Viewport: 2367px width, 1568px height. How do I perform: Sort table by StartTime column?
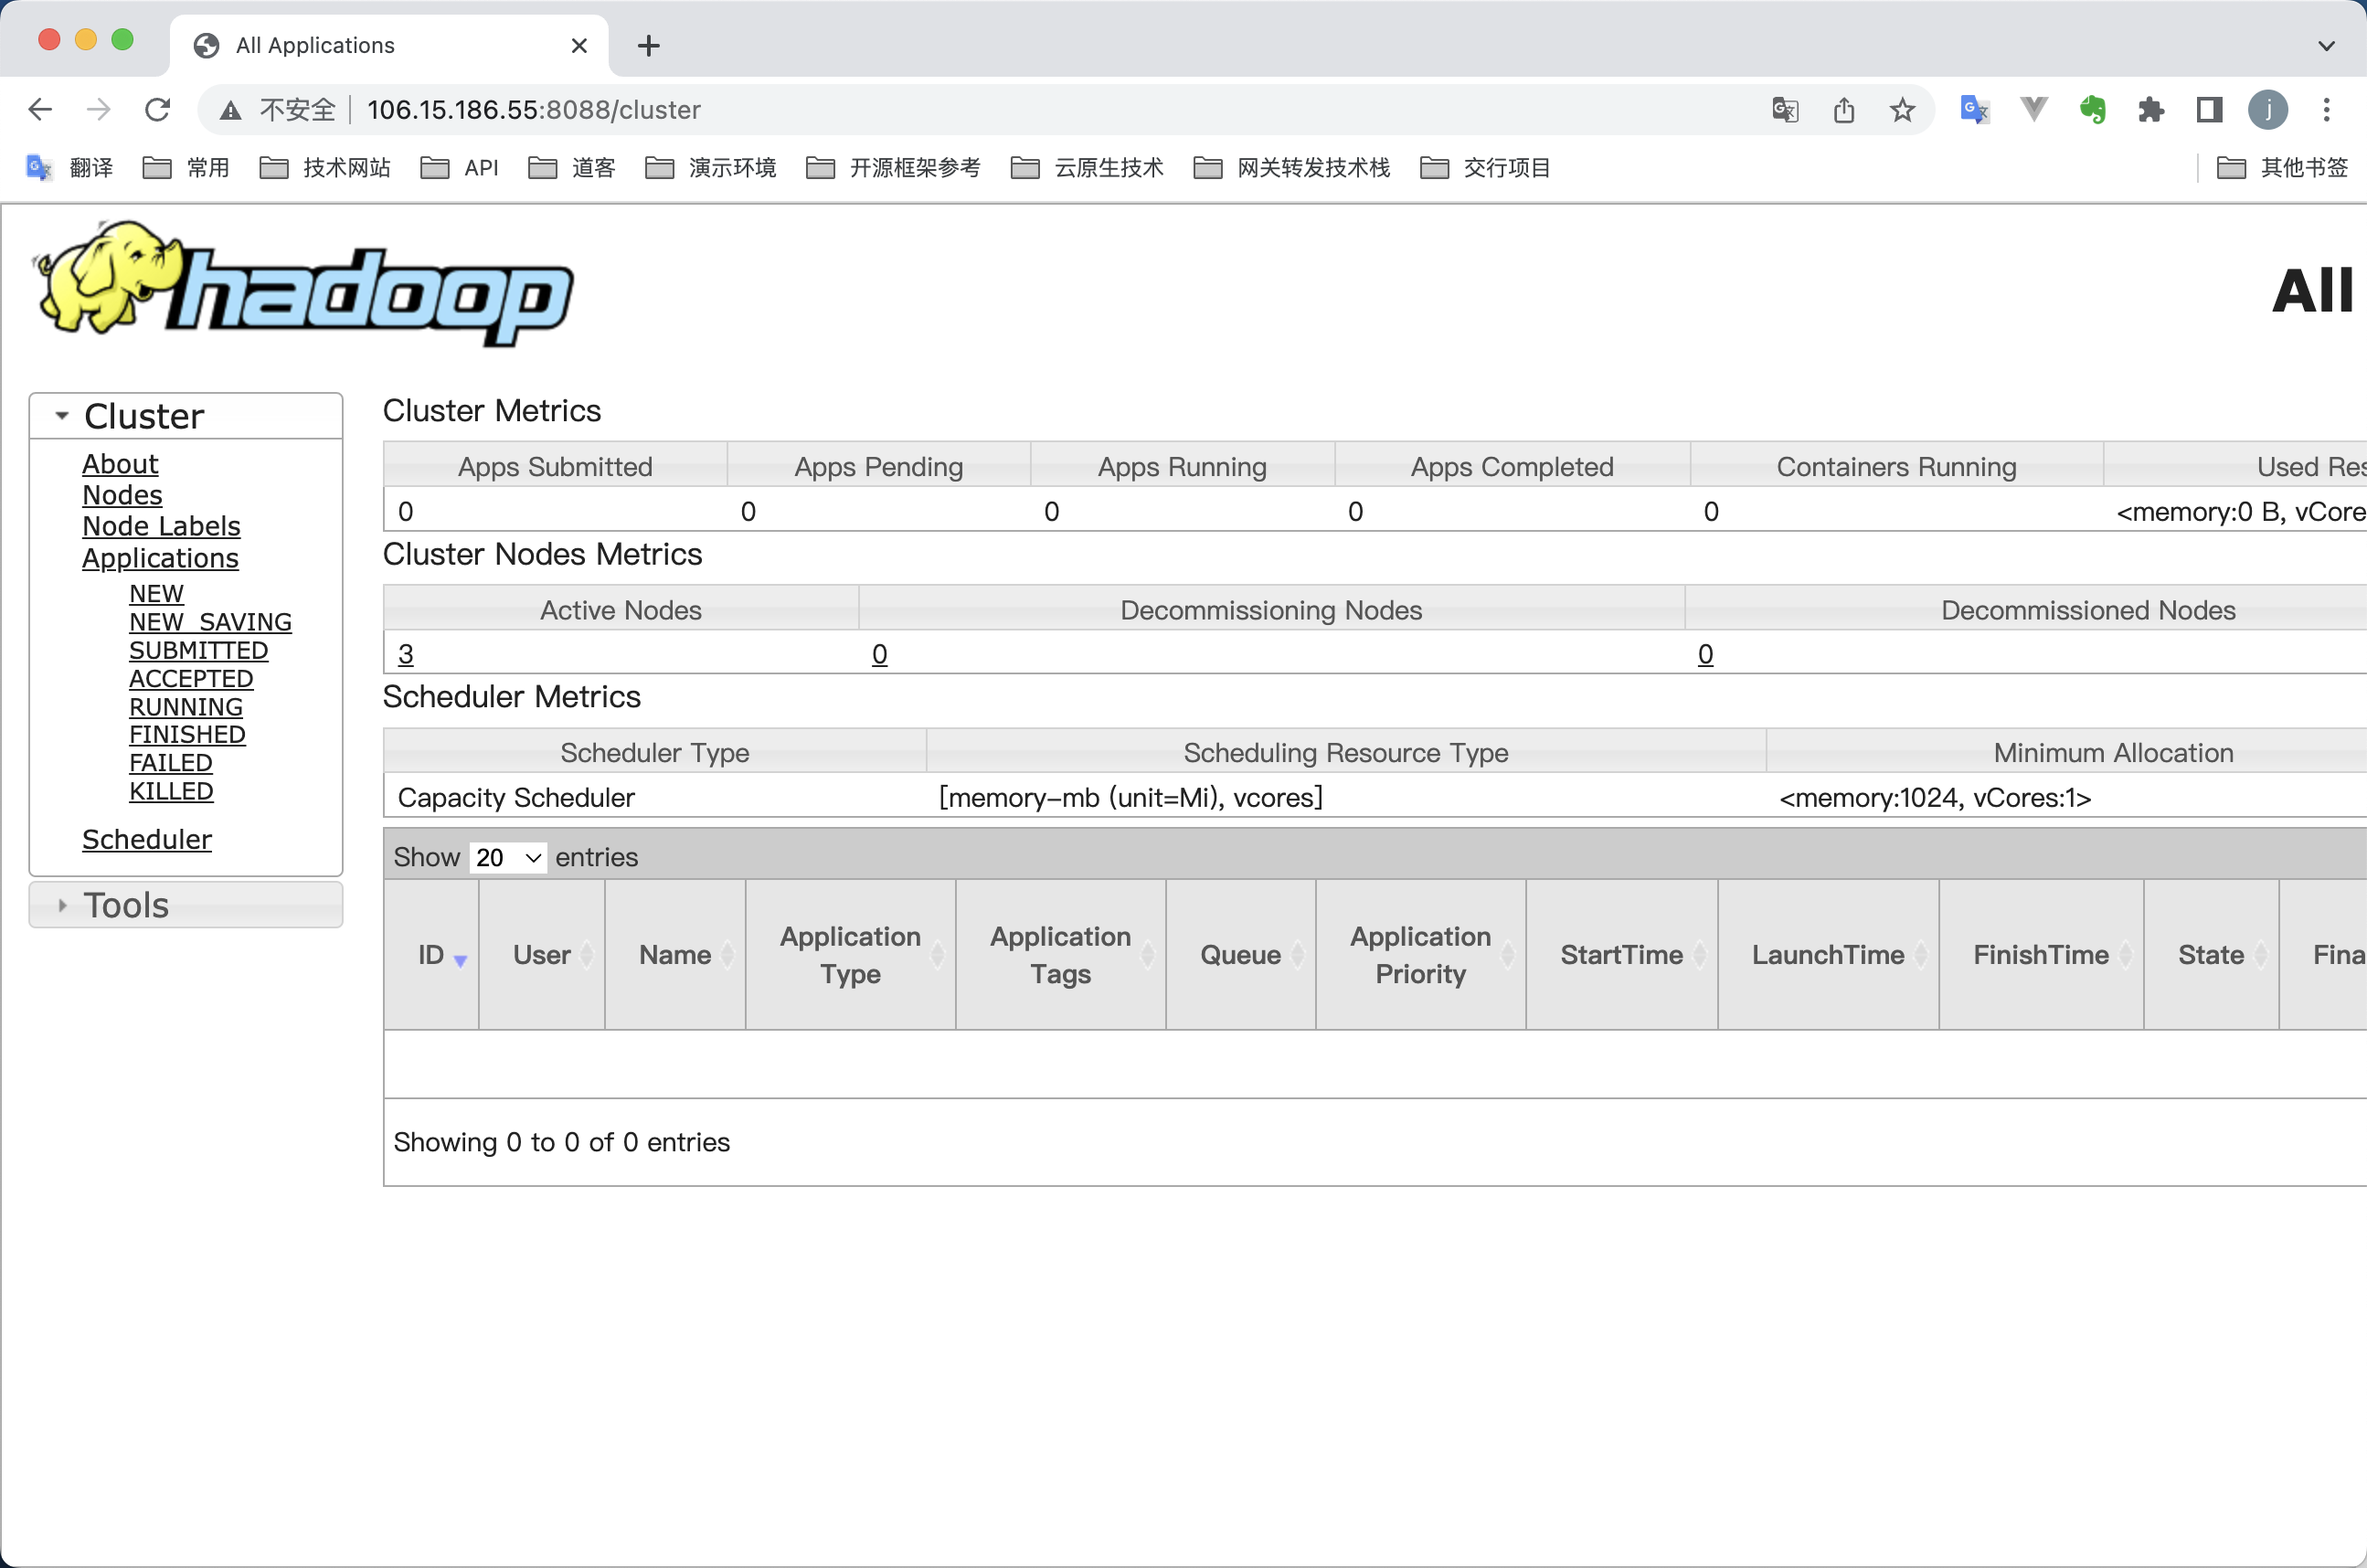(x=1621, y=955)
